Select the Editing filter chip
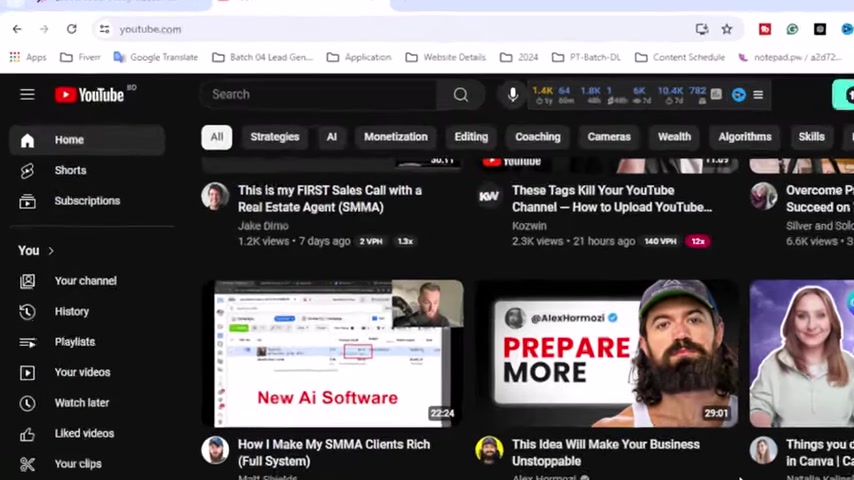 [471, 137]
